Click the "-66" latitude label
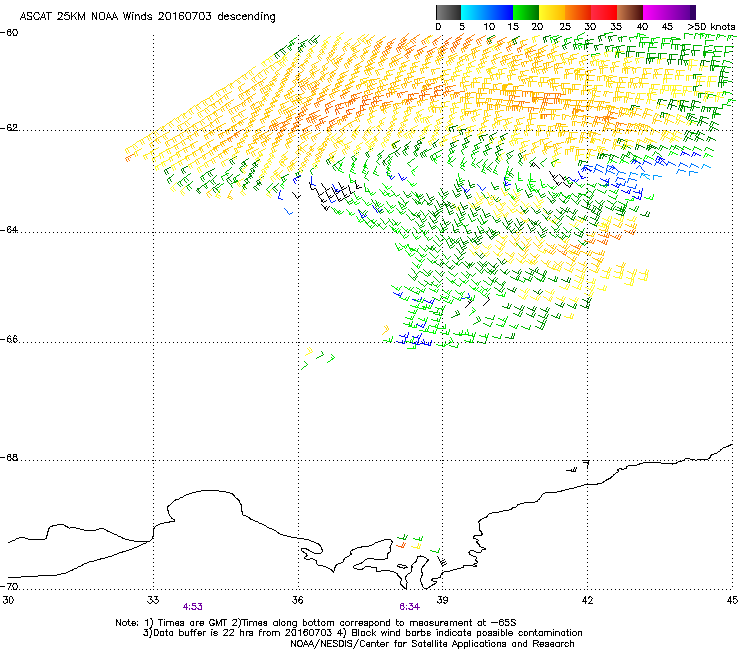The width and height of the screenshot is (740, 650). tap(10, 339)
